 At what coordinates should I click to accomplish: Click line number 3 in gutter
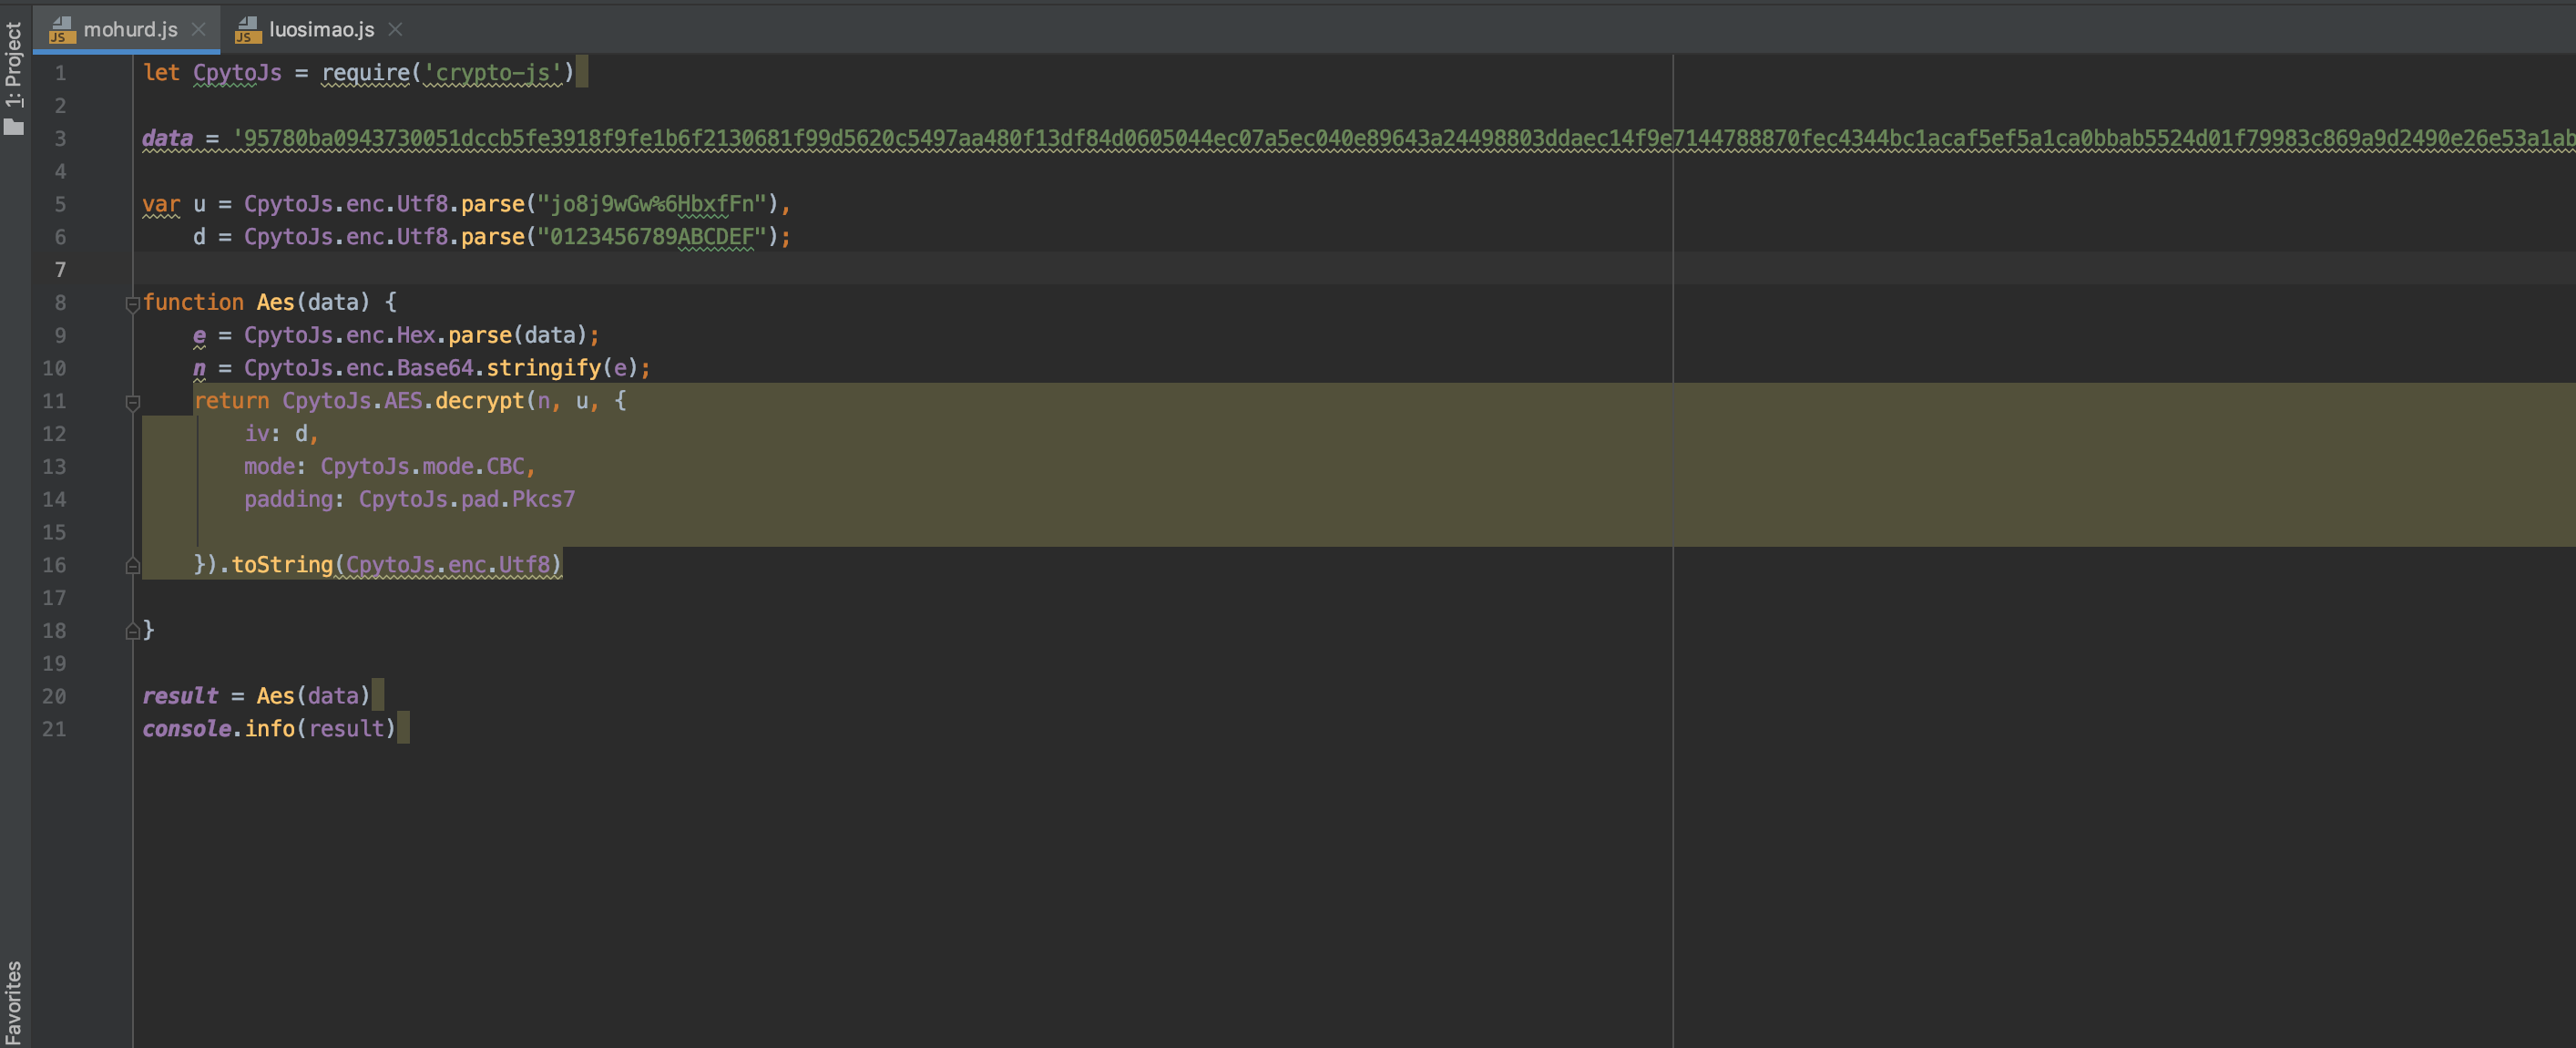60,139
